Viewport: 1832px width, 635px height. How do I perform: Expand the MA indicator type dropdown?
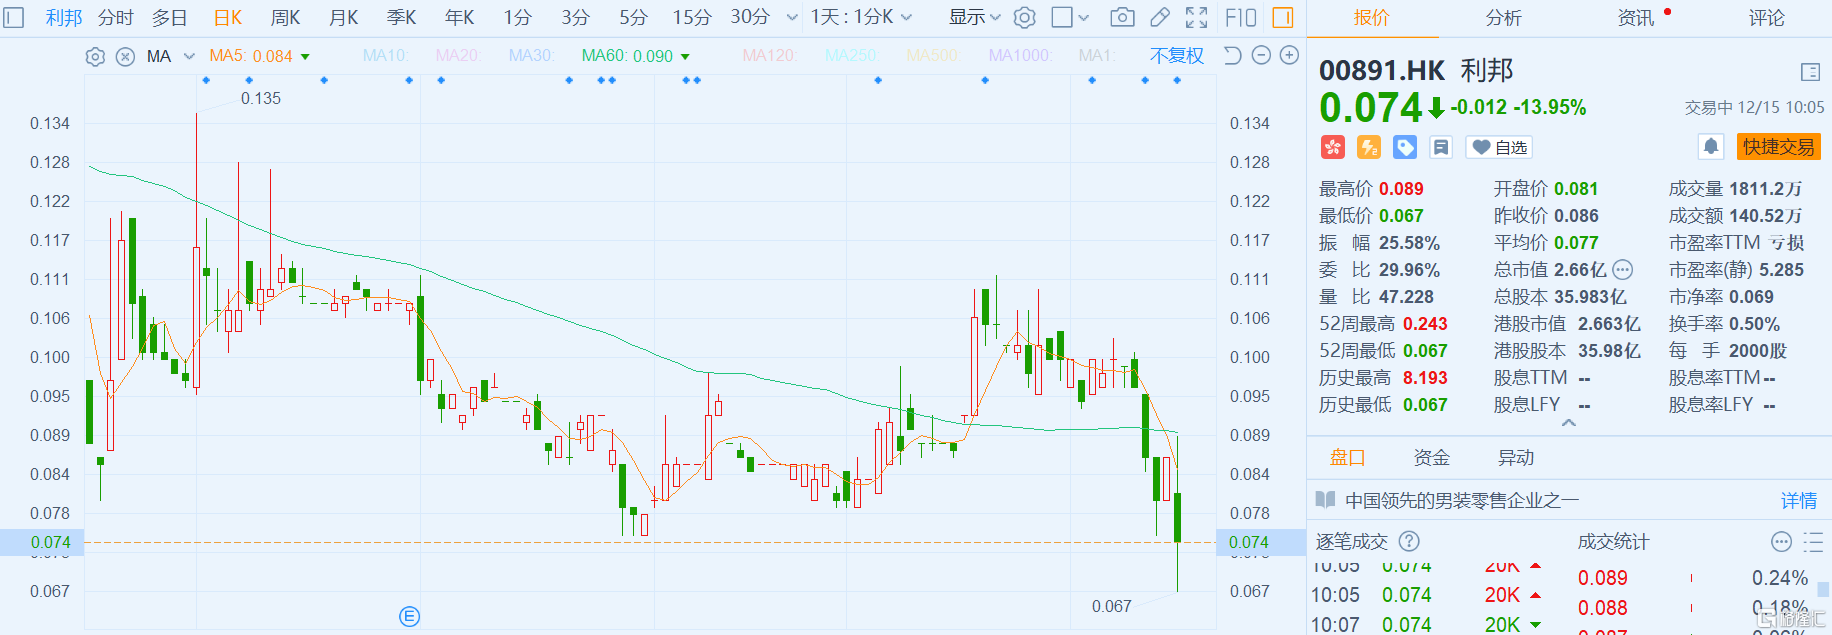click(189, 57)
